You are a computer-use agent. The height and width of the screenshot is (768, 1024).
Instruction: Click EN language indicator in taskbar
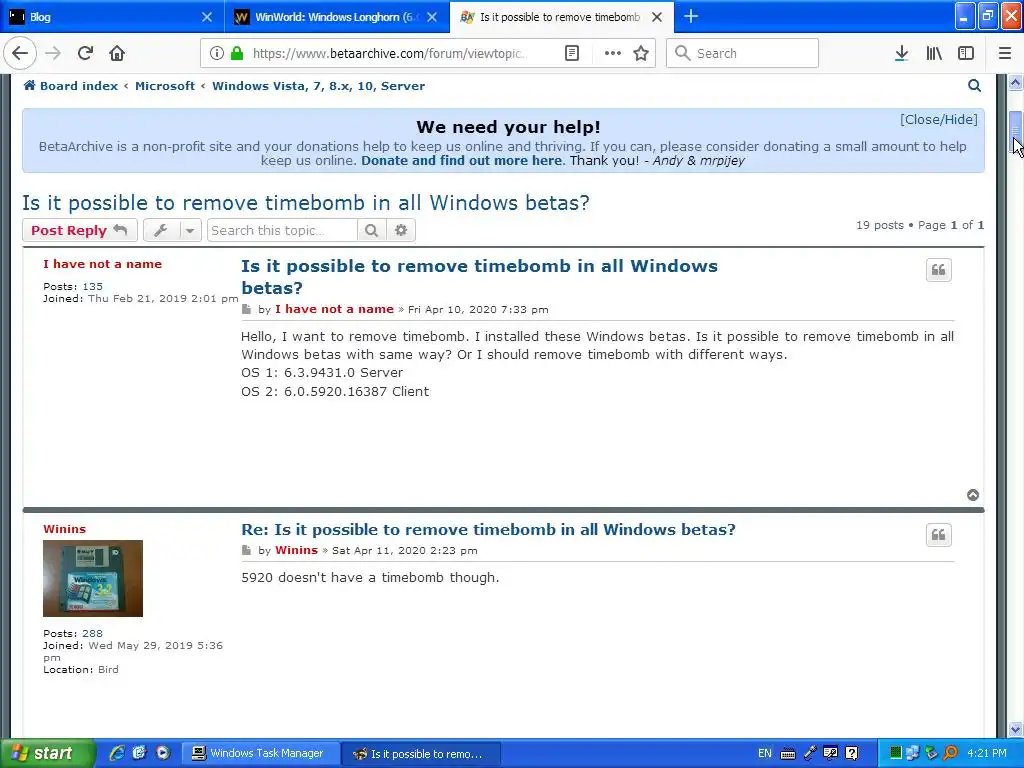(765, 753)
